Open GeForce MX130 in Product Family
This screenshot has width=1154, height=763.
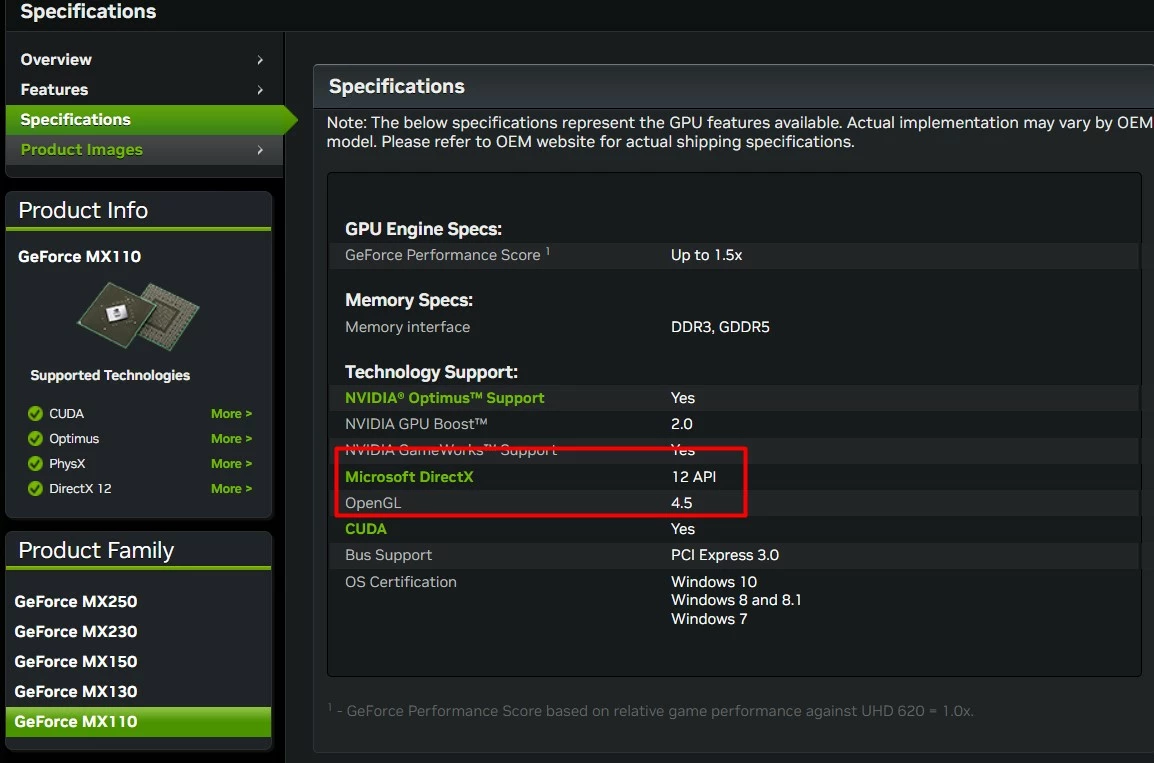click(76, 692)
